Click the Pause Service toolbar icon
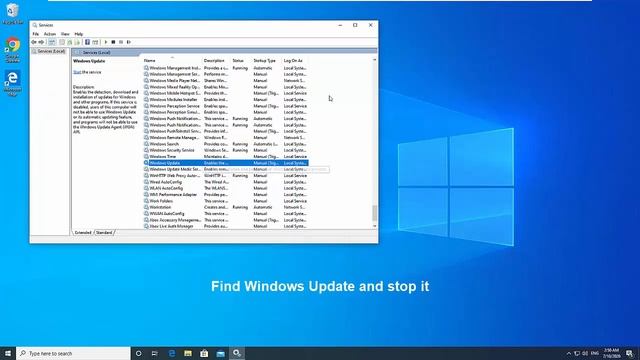Screen dimensions: 640x360 coord(121,42)
